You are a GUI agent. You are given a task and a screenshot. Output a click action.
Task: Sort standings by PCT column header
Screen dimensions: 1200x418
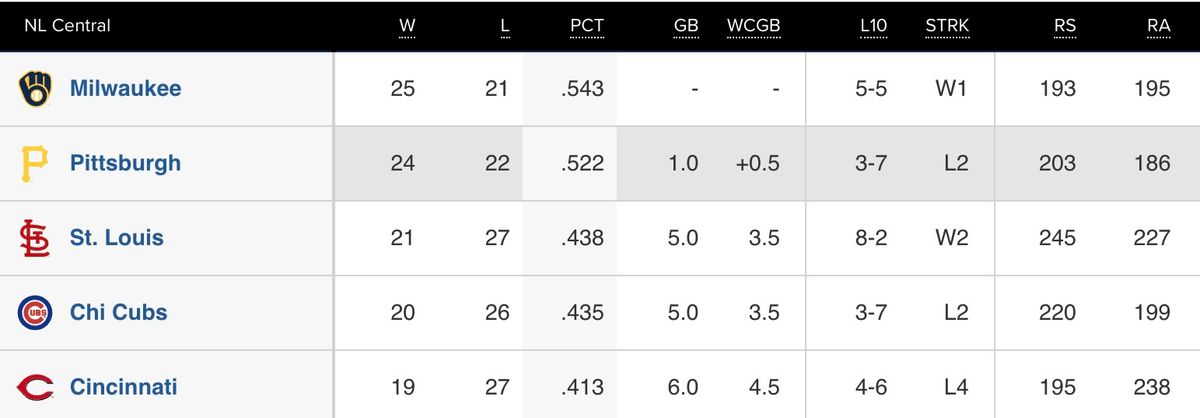pos(587,25)
